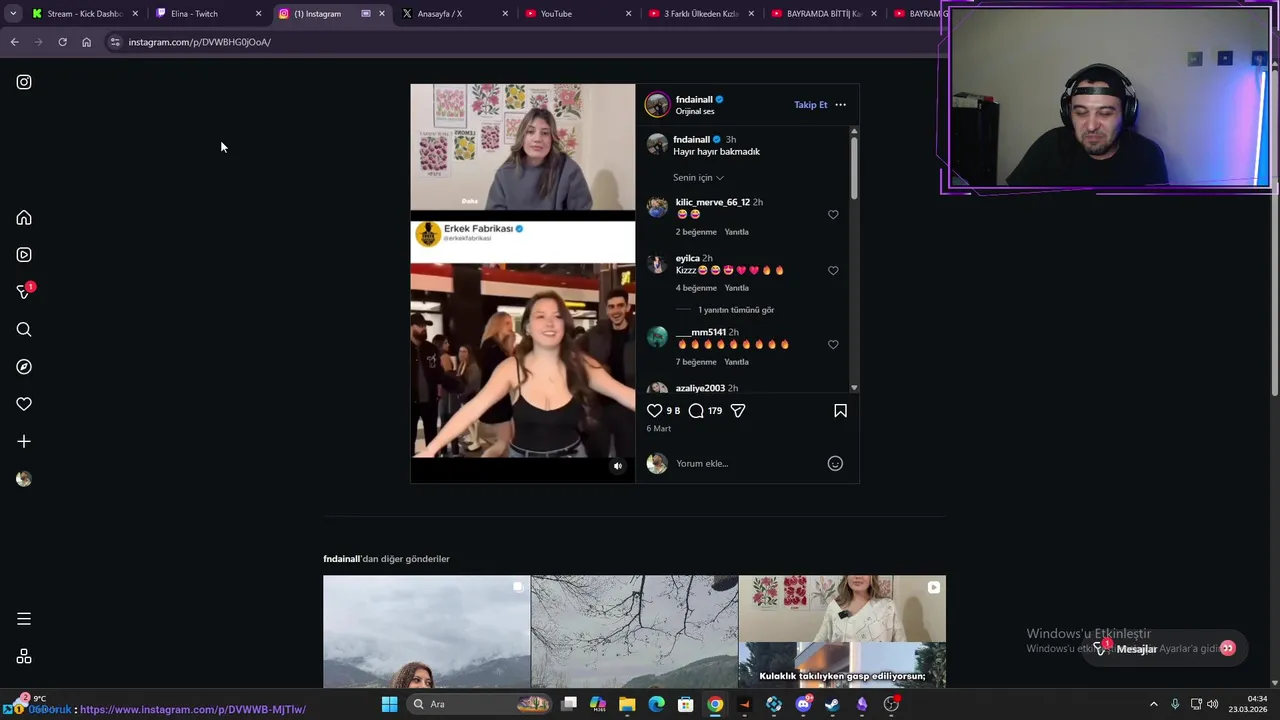Toggle video sound with speaker icon

(617, 466)
